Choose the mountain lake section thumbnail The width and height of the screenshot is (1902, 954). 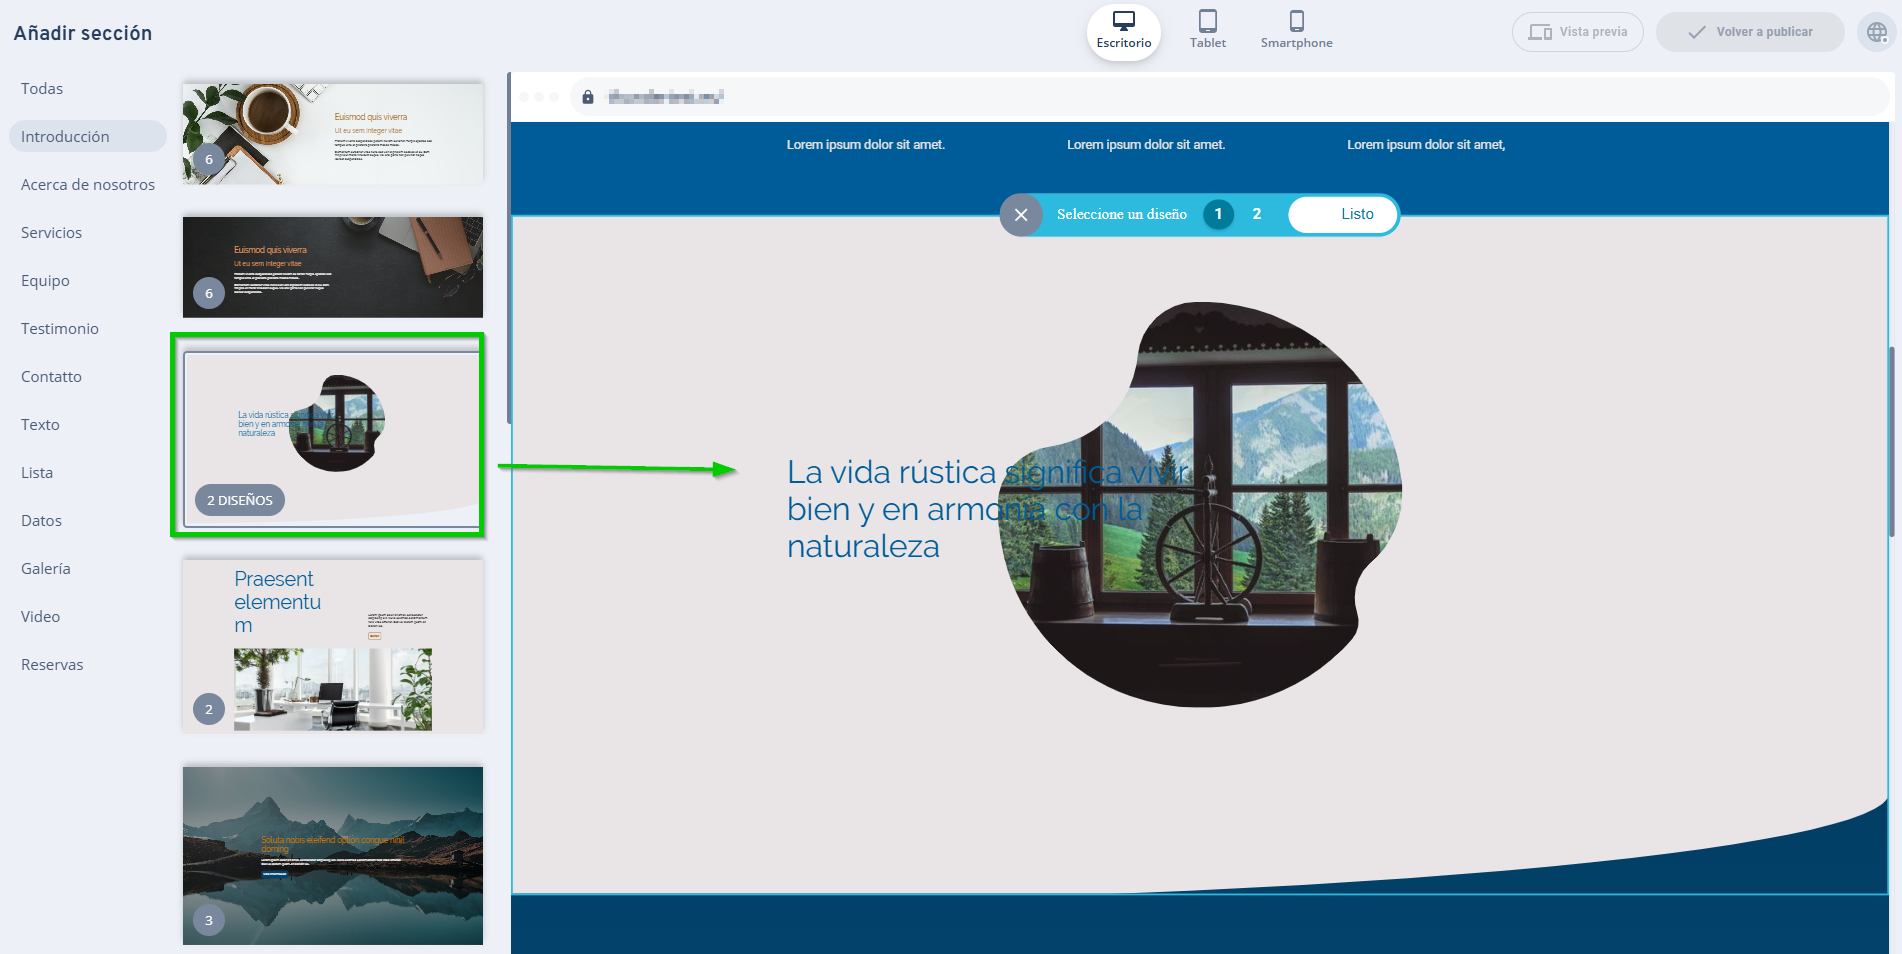(332, 855)
